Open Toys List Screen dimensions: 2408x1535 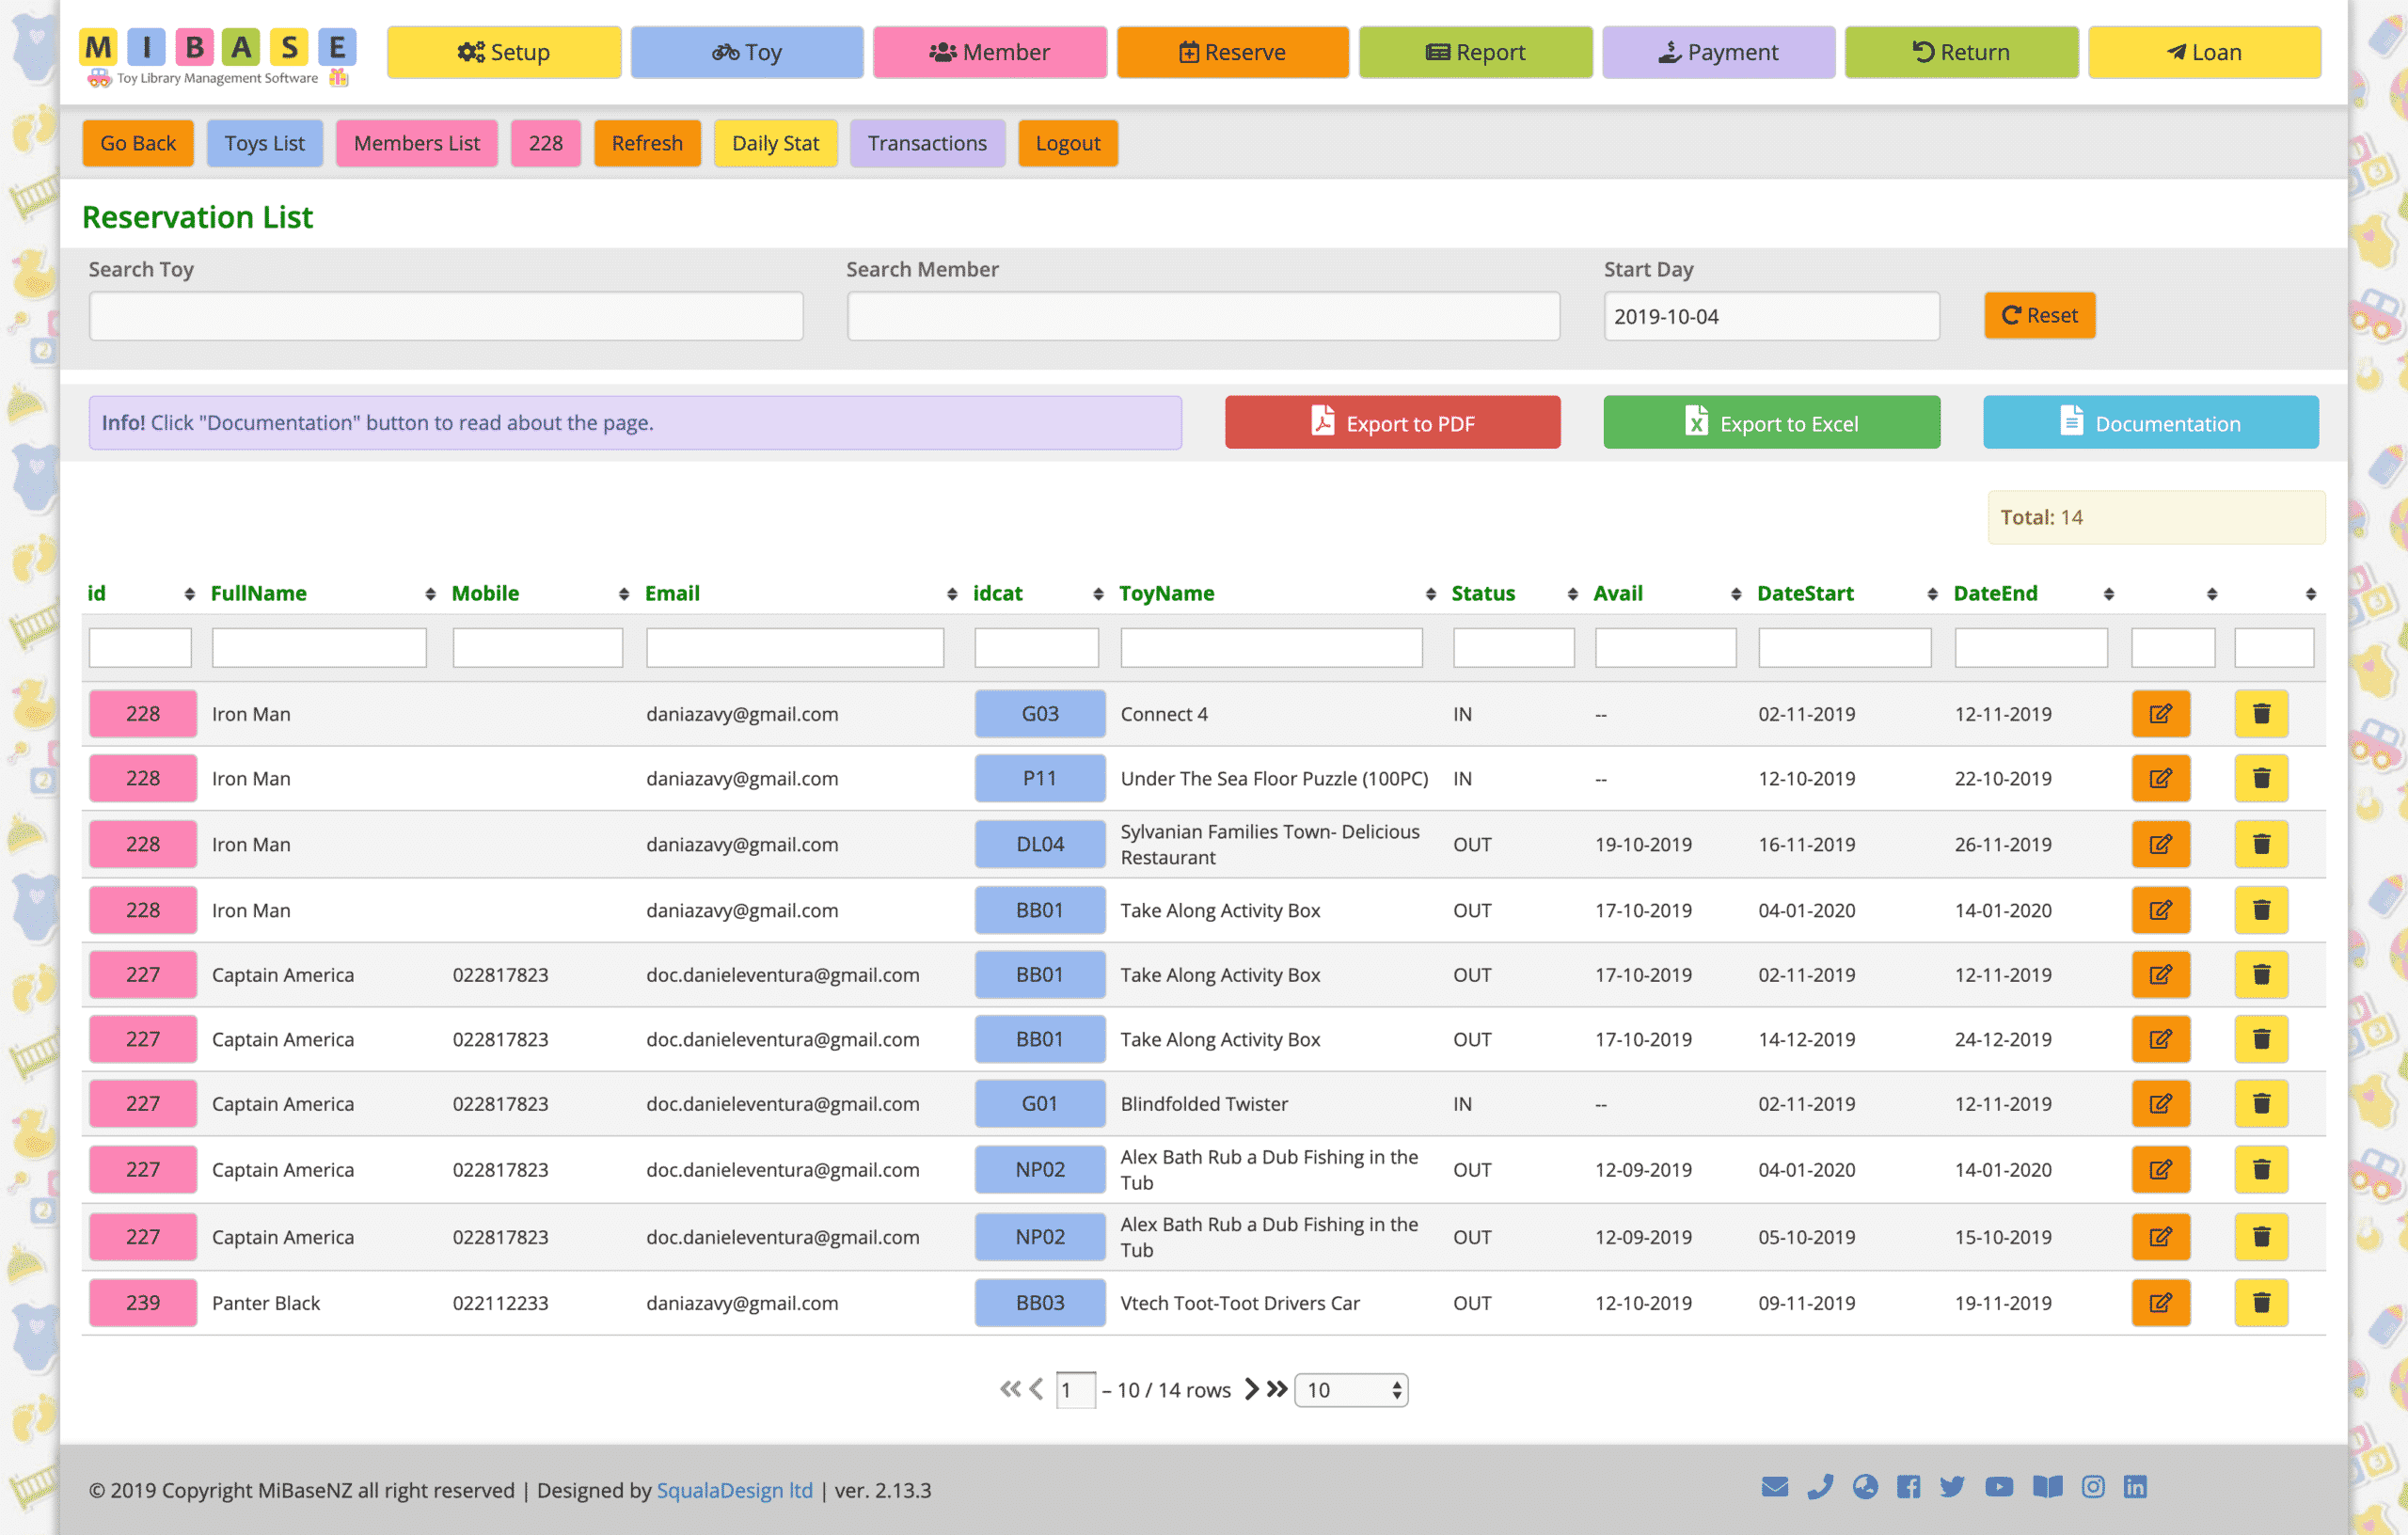pos(265,143)
